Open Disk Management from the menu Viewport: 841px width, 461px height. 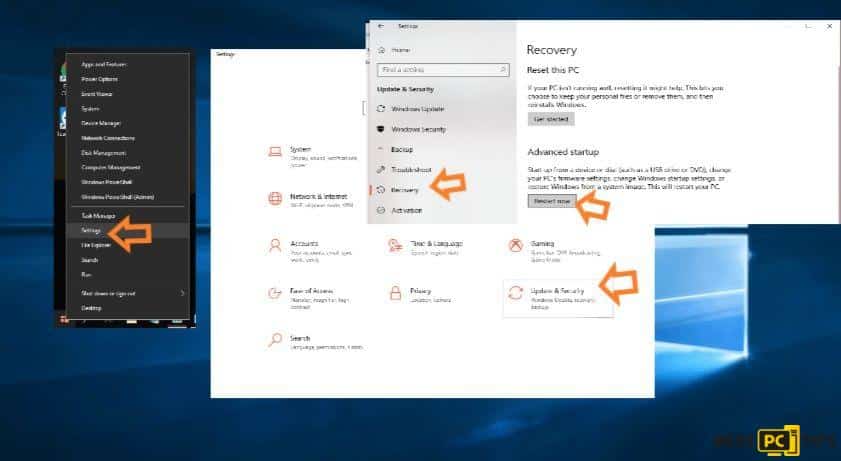[x=104, y=153]
